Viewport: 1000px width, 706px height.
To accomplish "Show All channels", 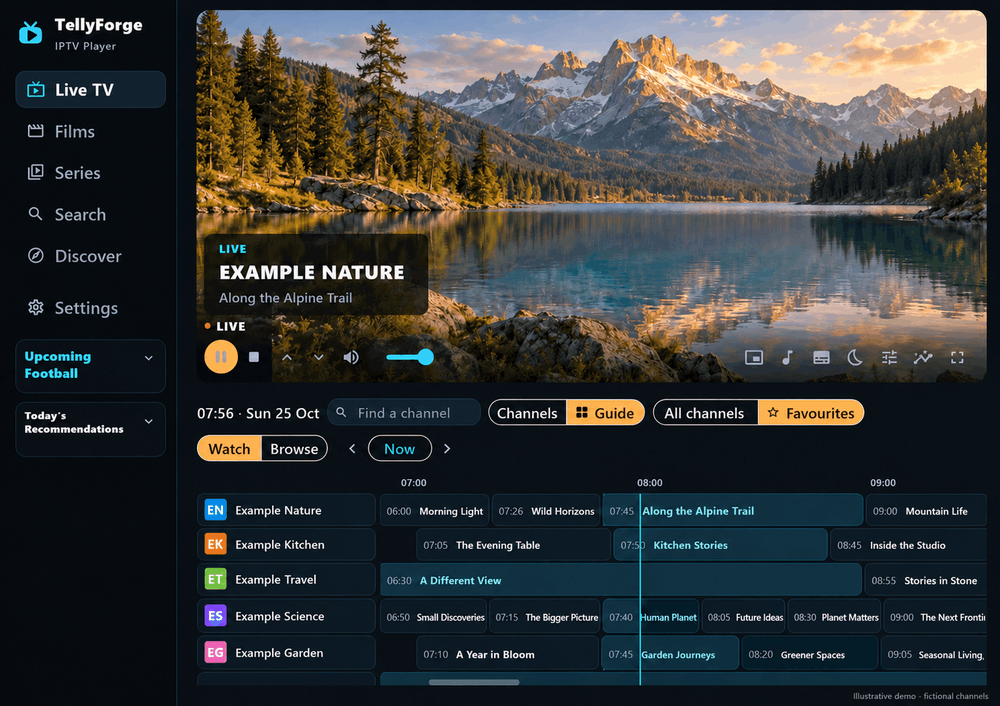I will point(705,413).
